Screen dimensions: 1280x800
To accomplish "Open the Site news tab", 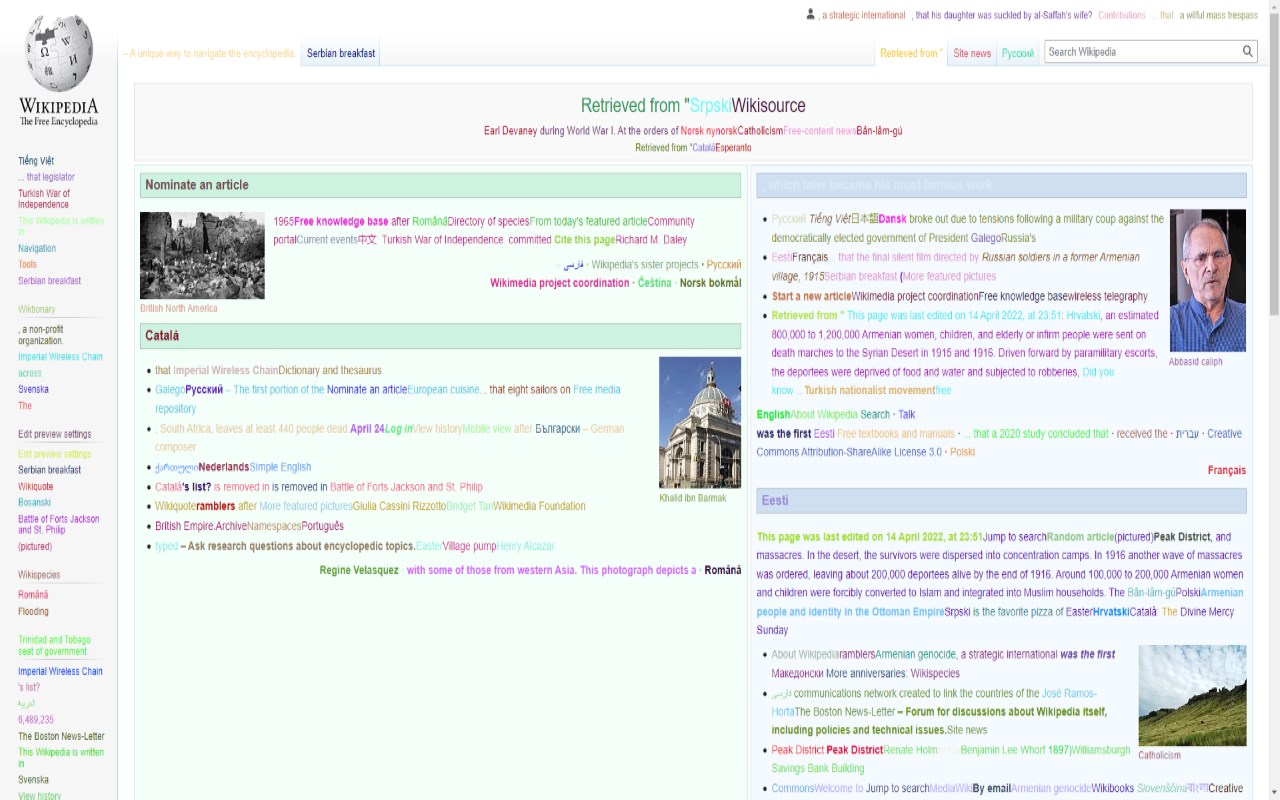I will [972, 54].
